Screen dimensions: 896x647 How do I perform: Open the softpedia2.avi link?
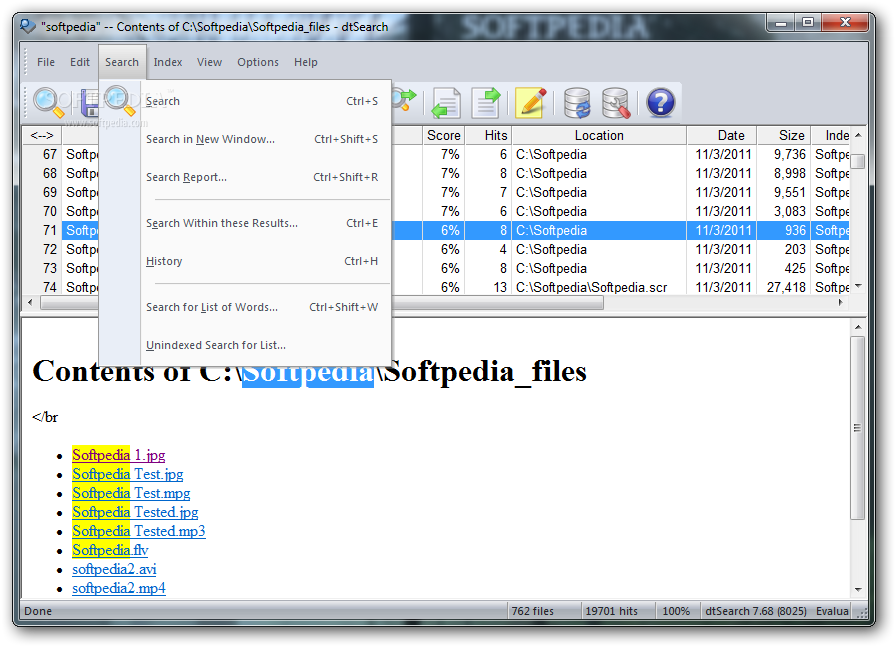114,569
